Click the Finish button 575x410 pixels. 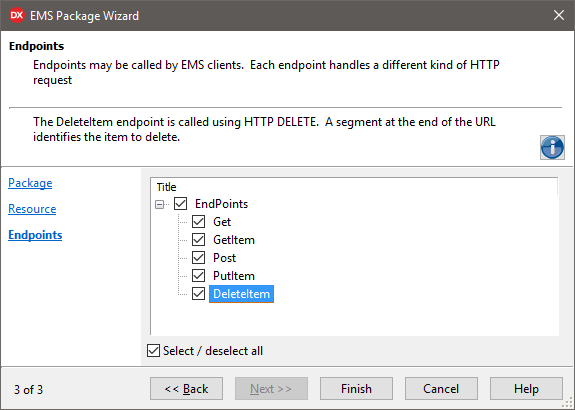click(356, 389)
